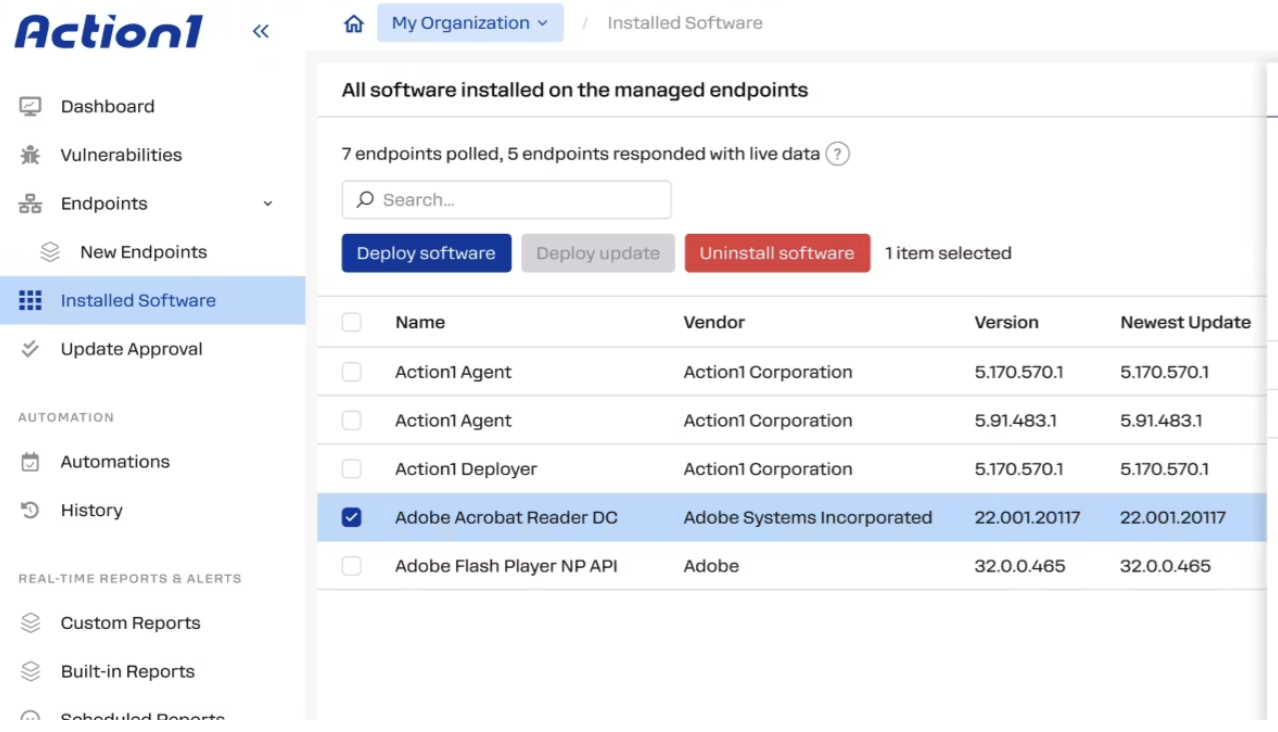Click the History clock icon

(30, 510)
